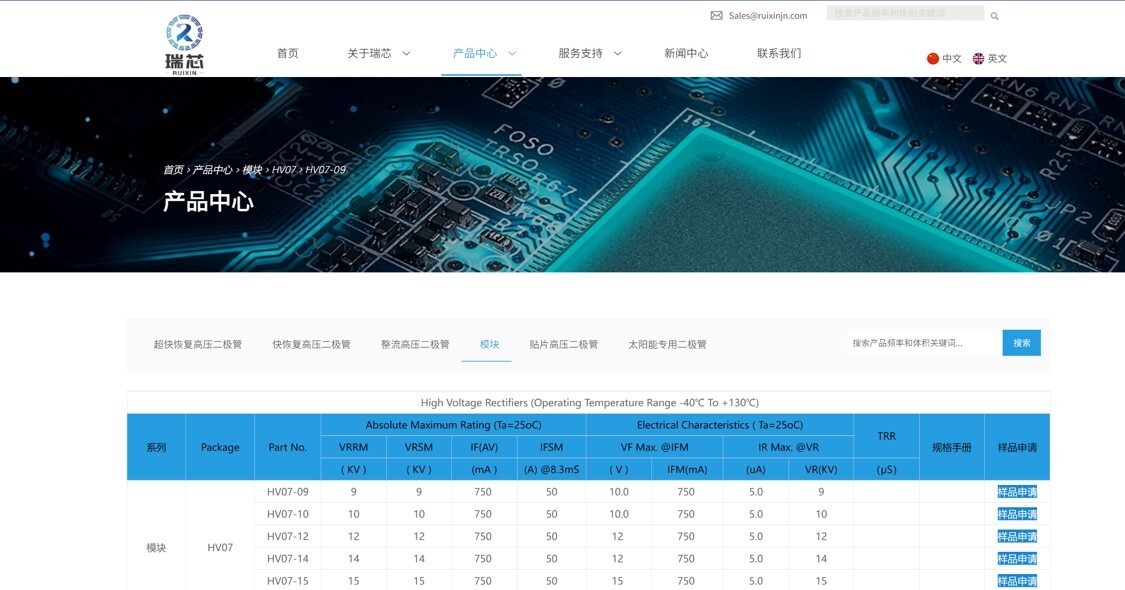Open the 首页 navigation item

288,54
